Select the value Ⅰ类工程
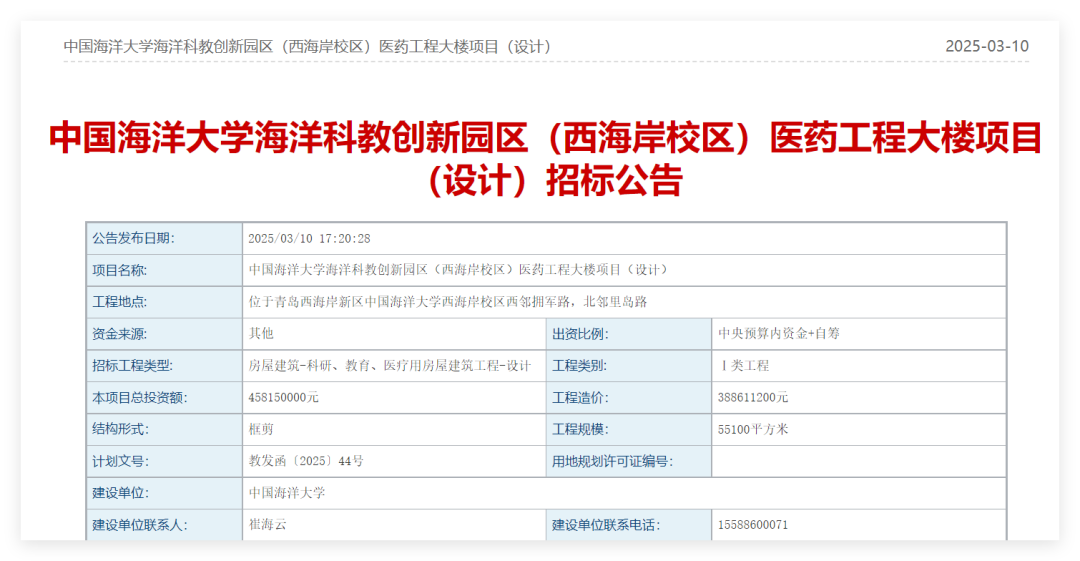The width and height of the screenshot is (1080, 561). (743, 365)
